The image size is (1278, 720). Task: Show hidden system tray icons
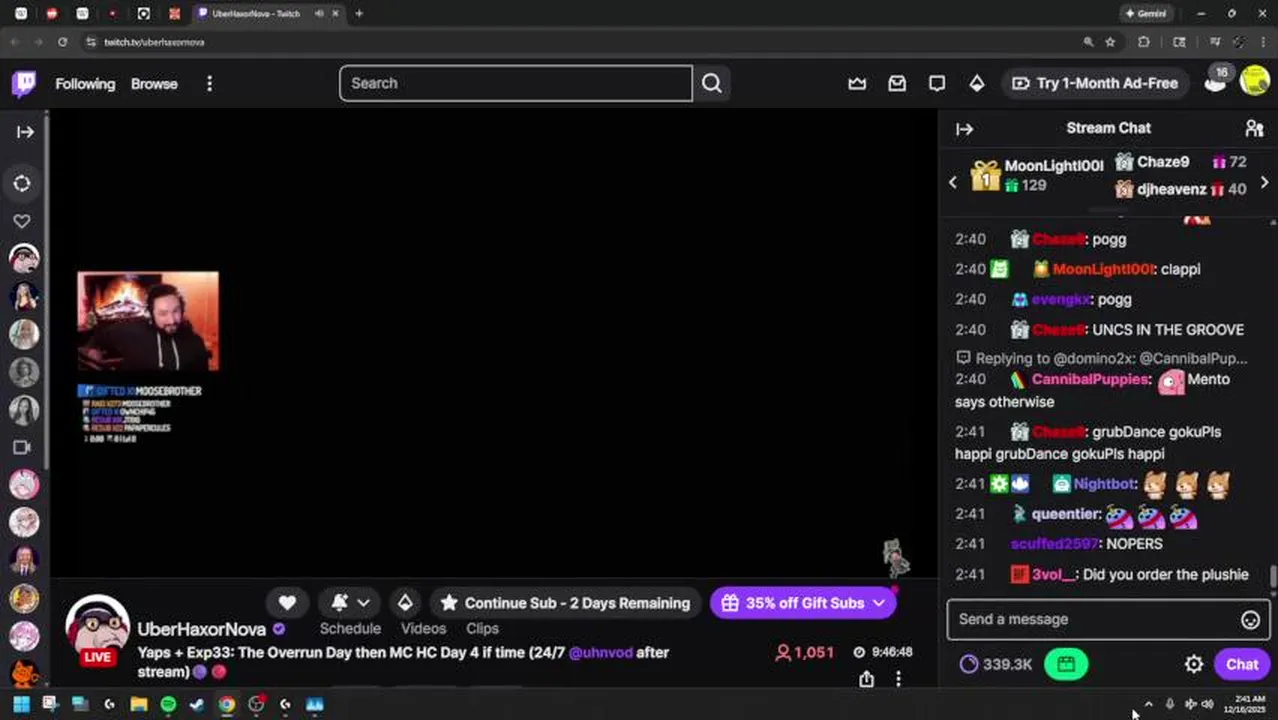(x=1148, y=704)
